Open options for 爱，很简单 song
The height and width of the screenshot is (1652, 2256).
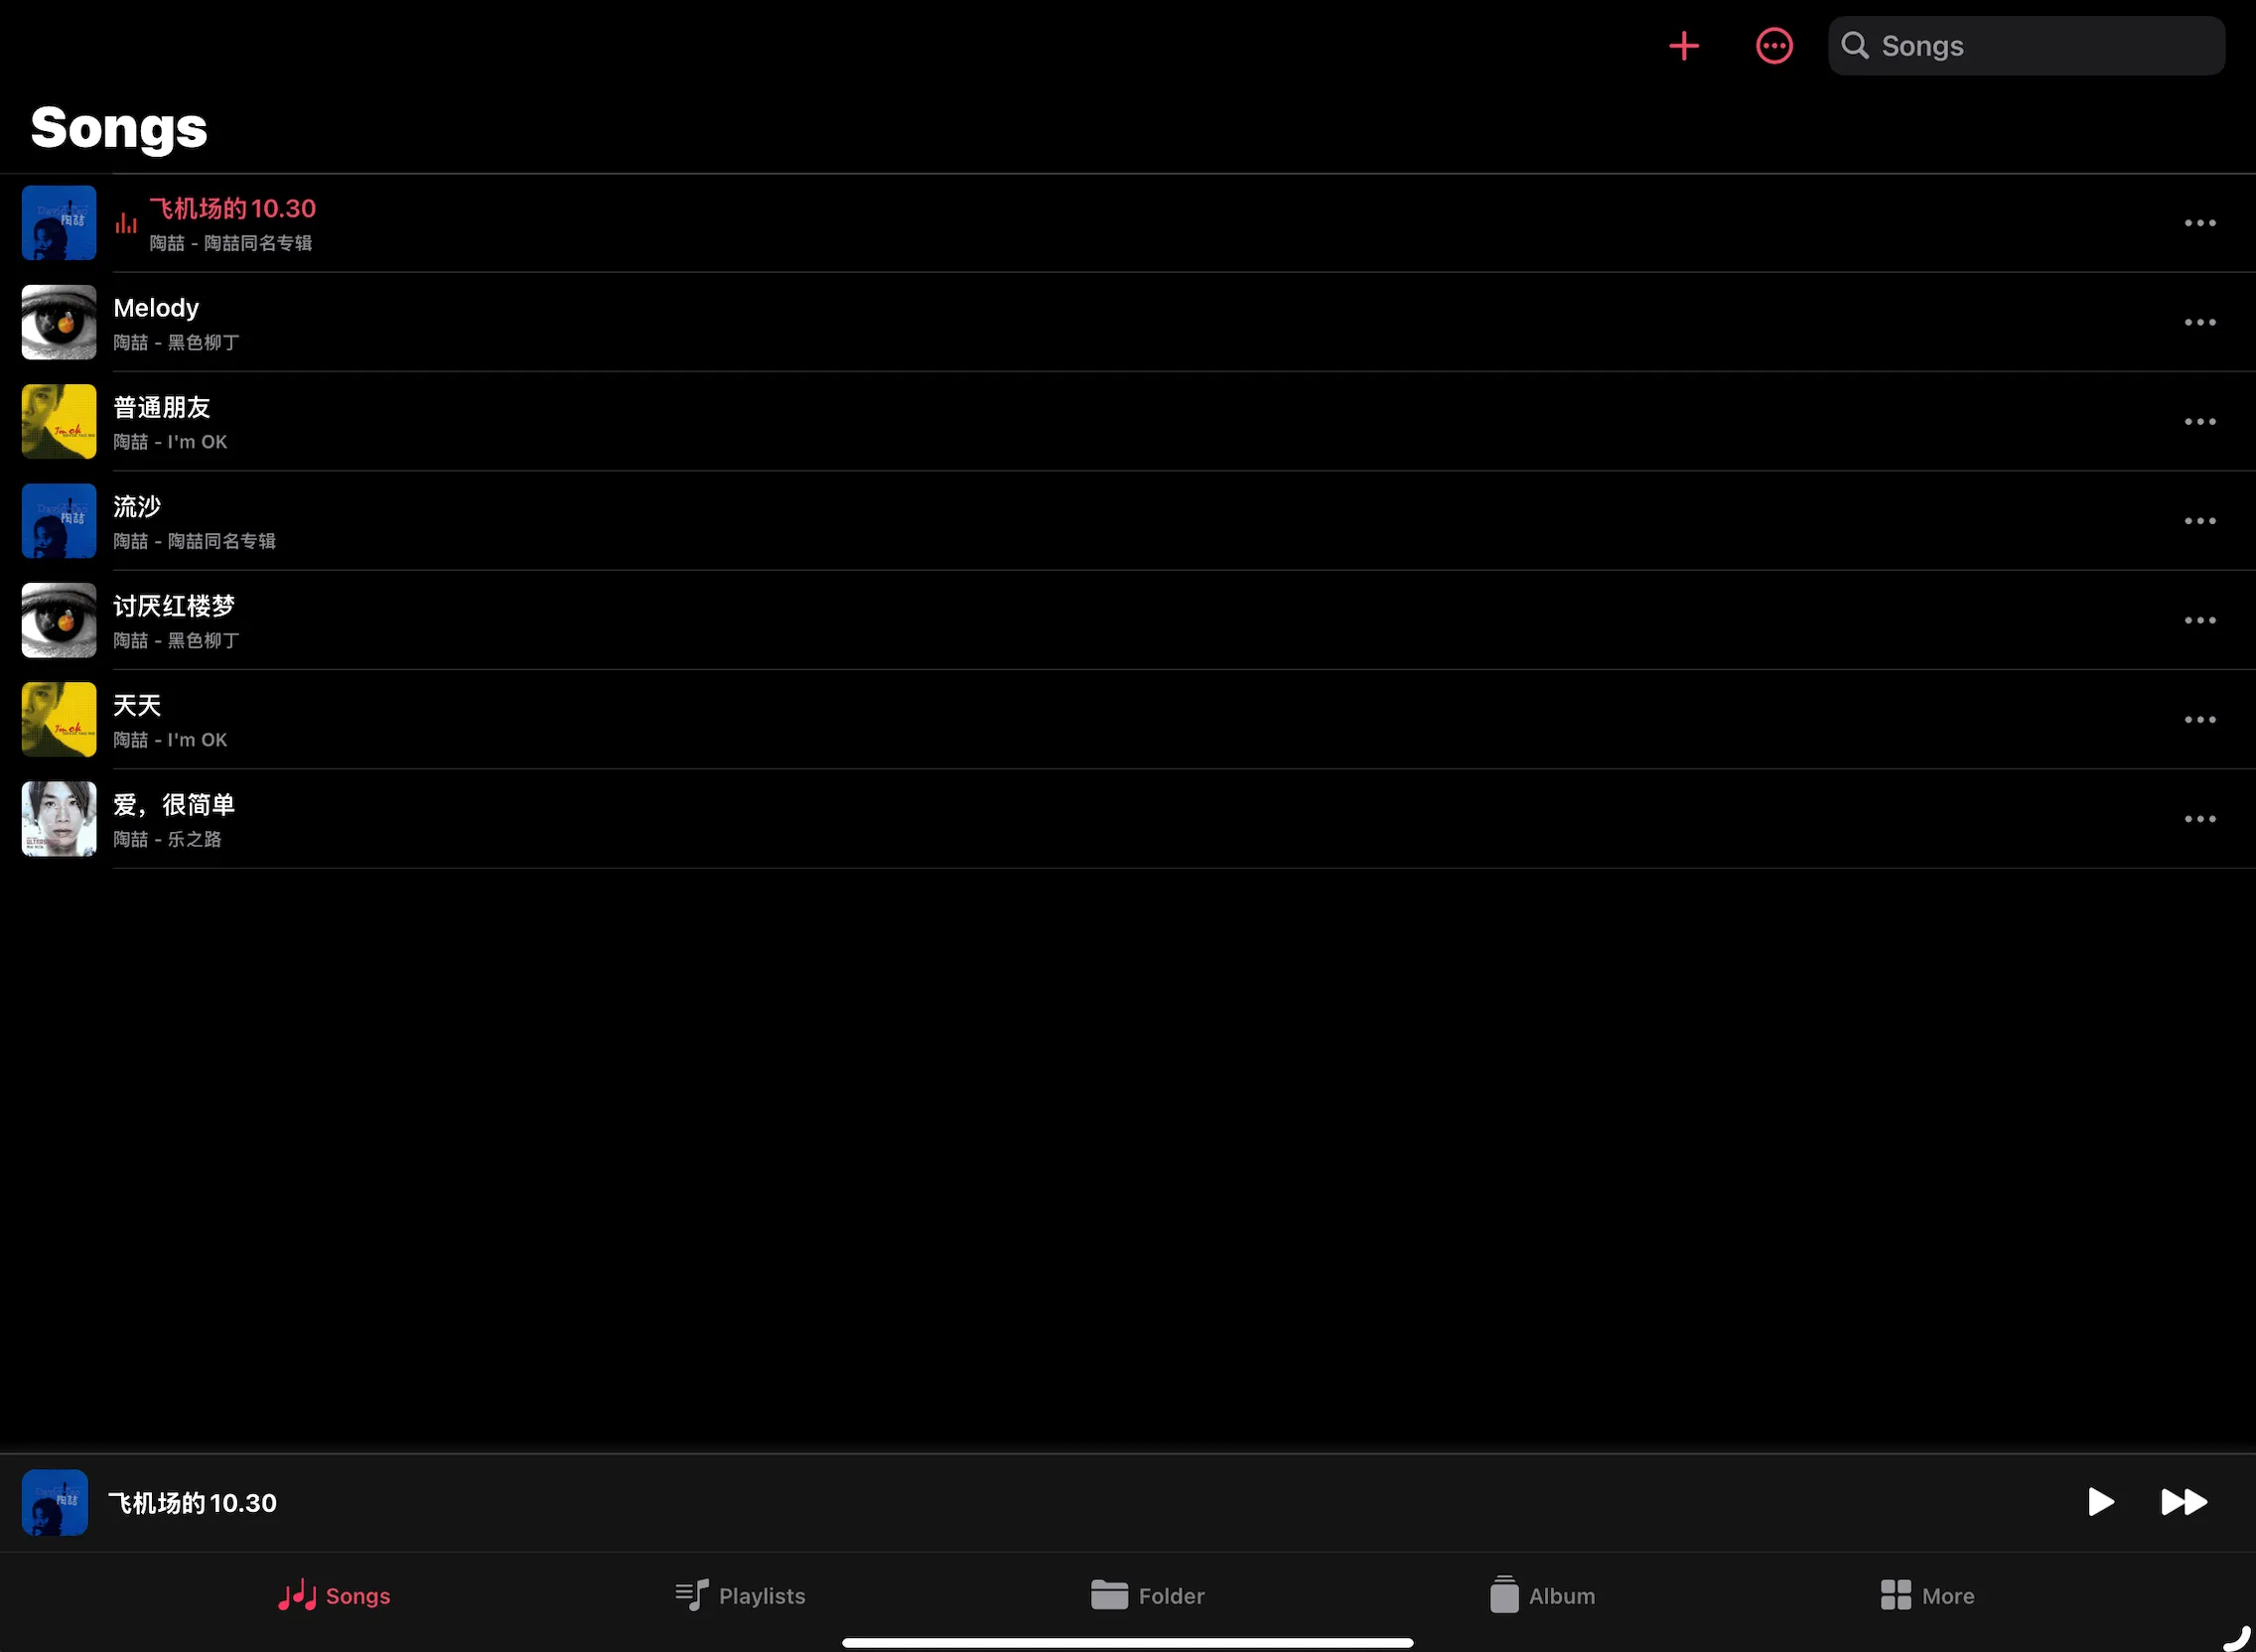[2200, 816]
